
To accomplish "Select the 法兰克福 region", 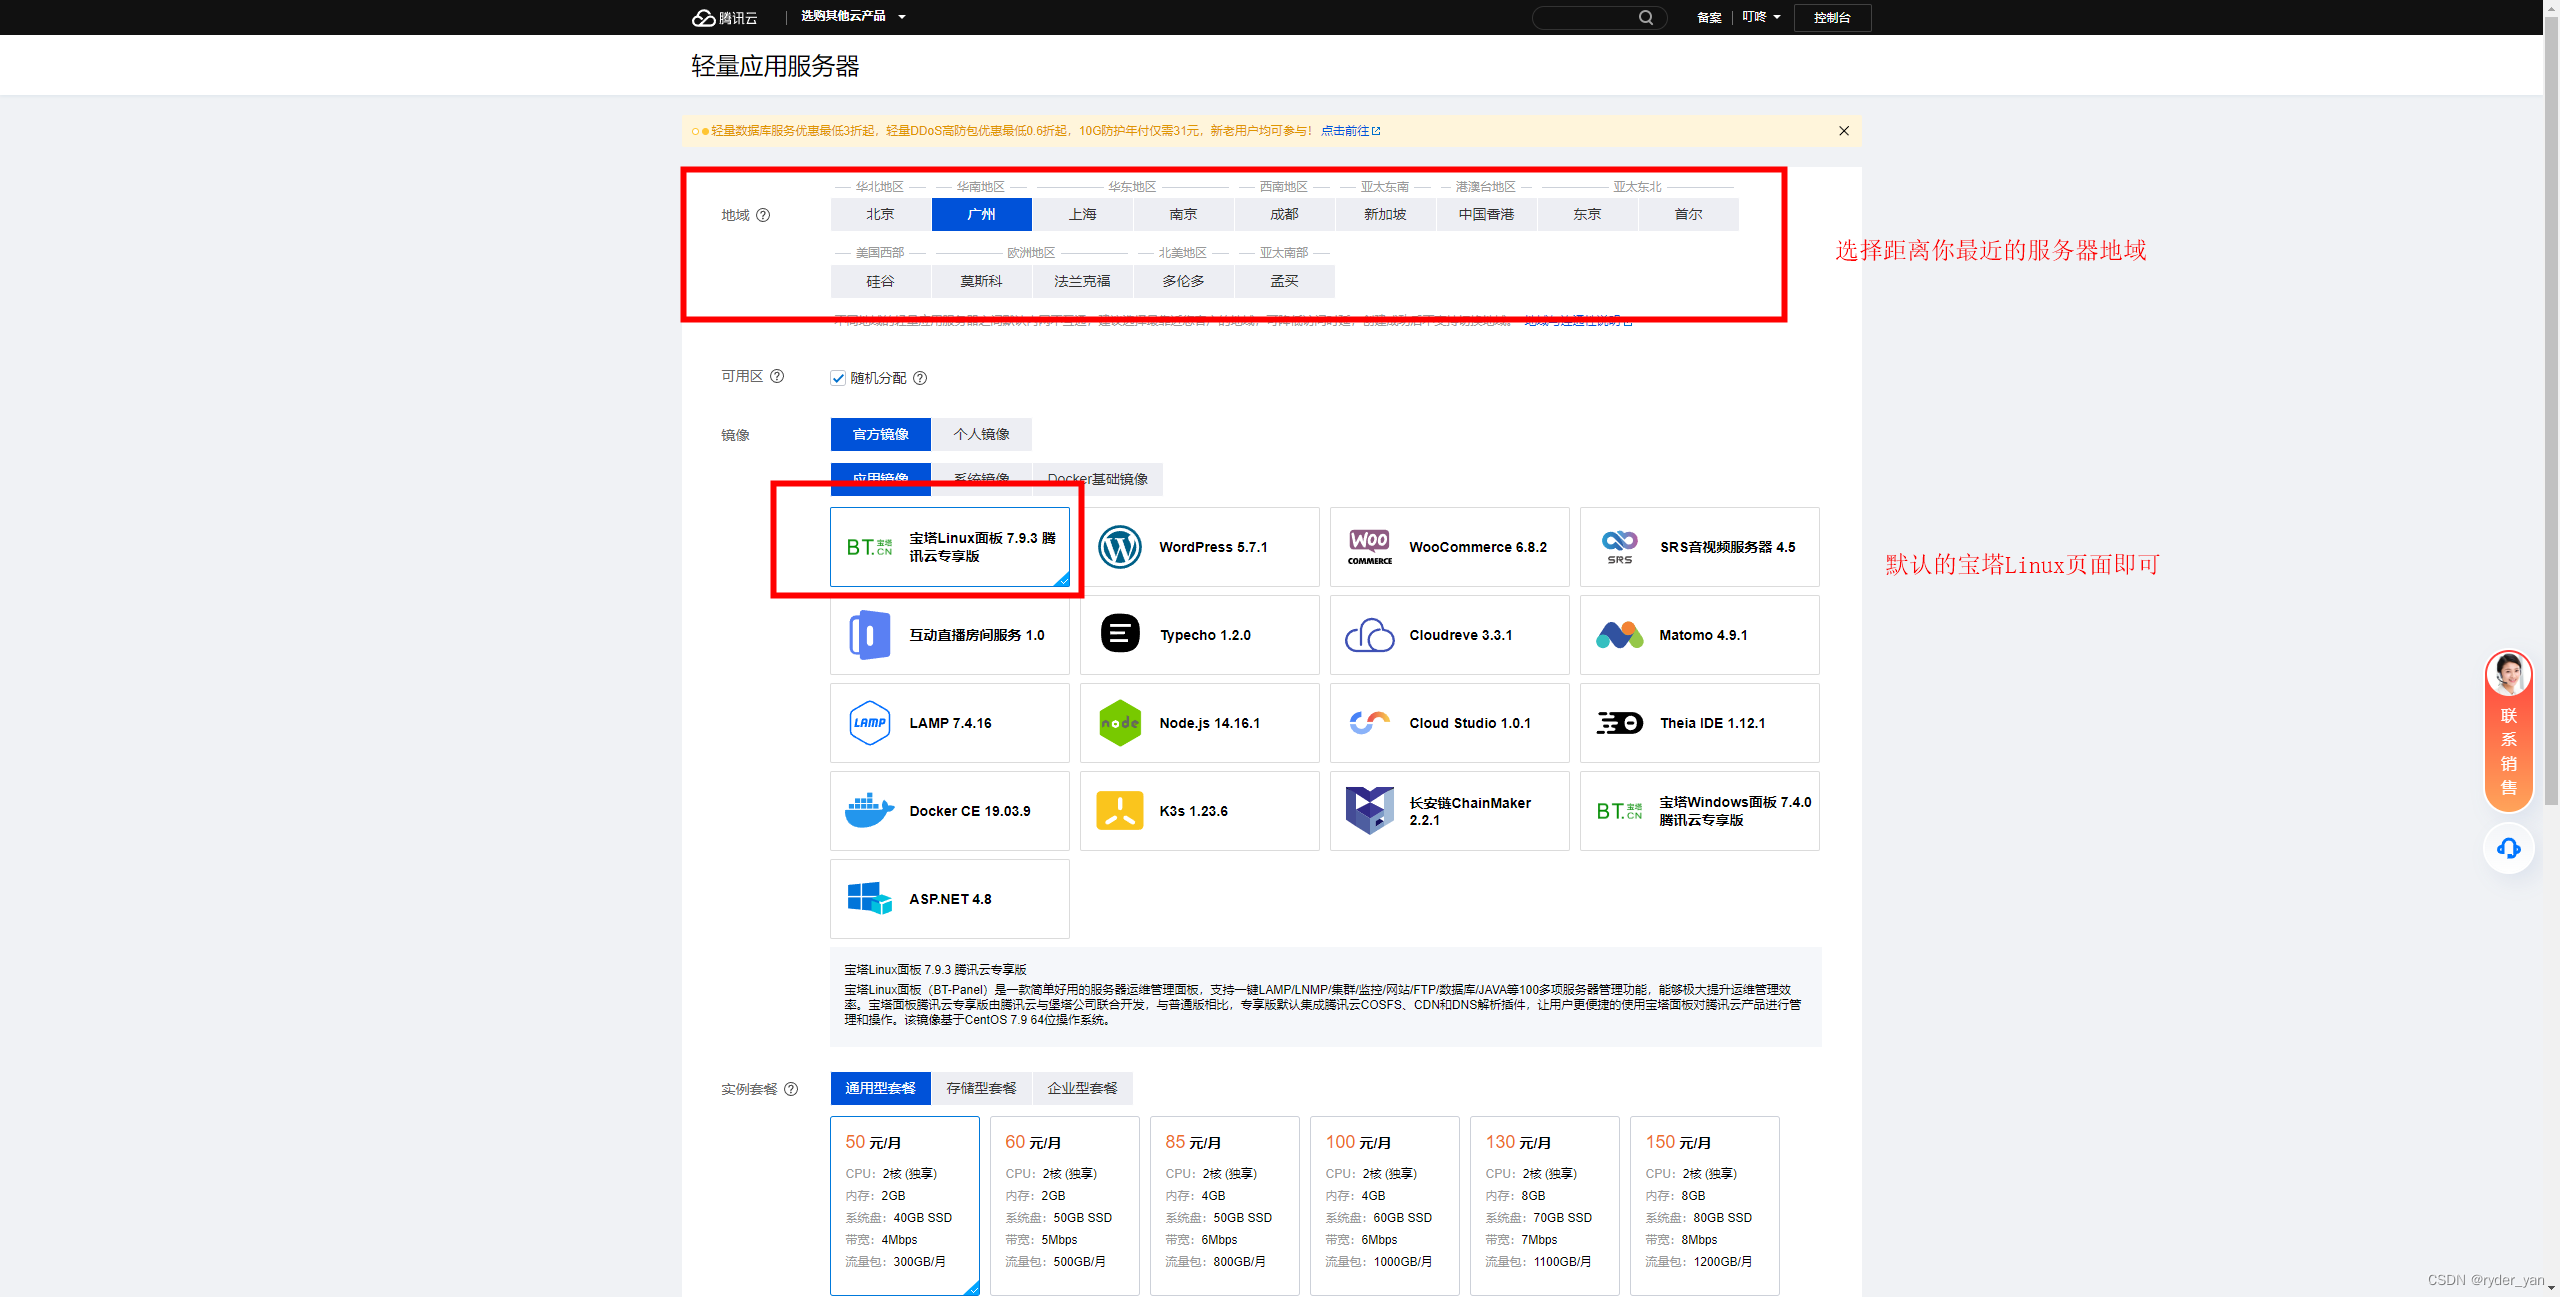I will coord(1082,281).
